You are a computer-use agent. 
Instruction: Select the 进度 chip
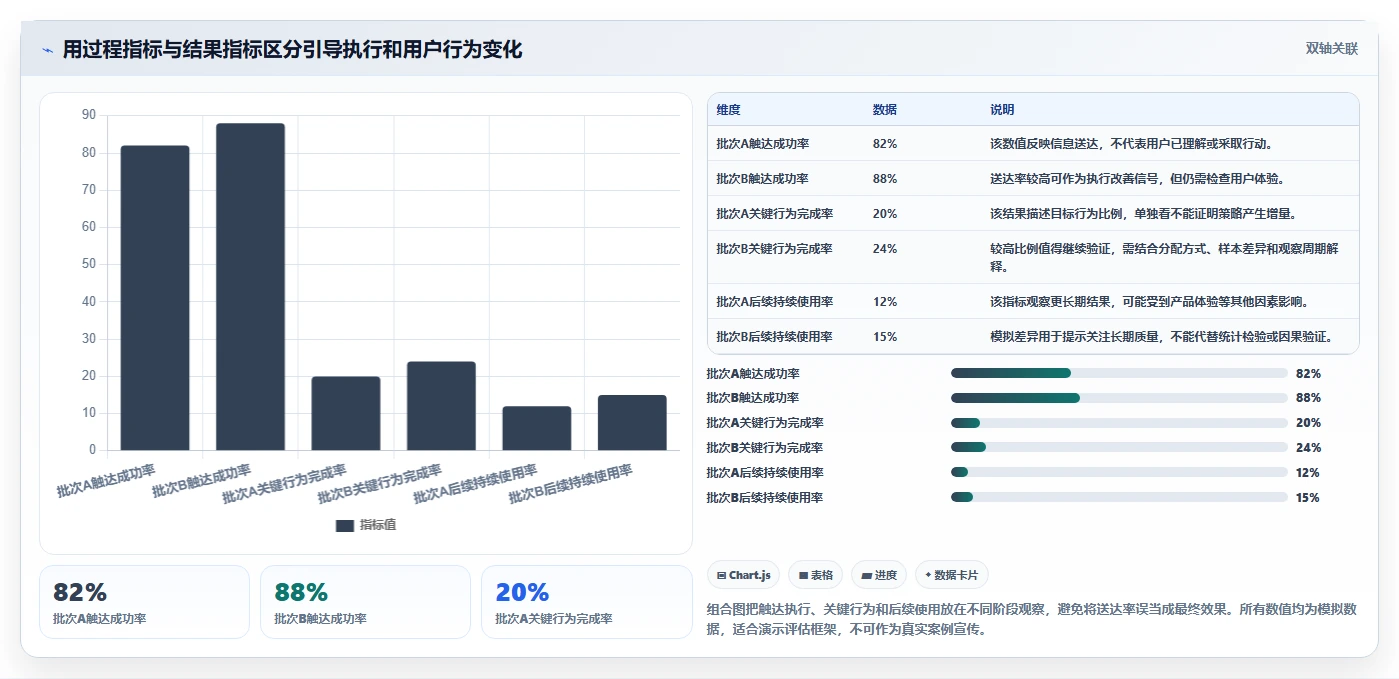pyautogui.click(x=879, y=575)
